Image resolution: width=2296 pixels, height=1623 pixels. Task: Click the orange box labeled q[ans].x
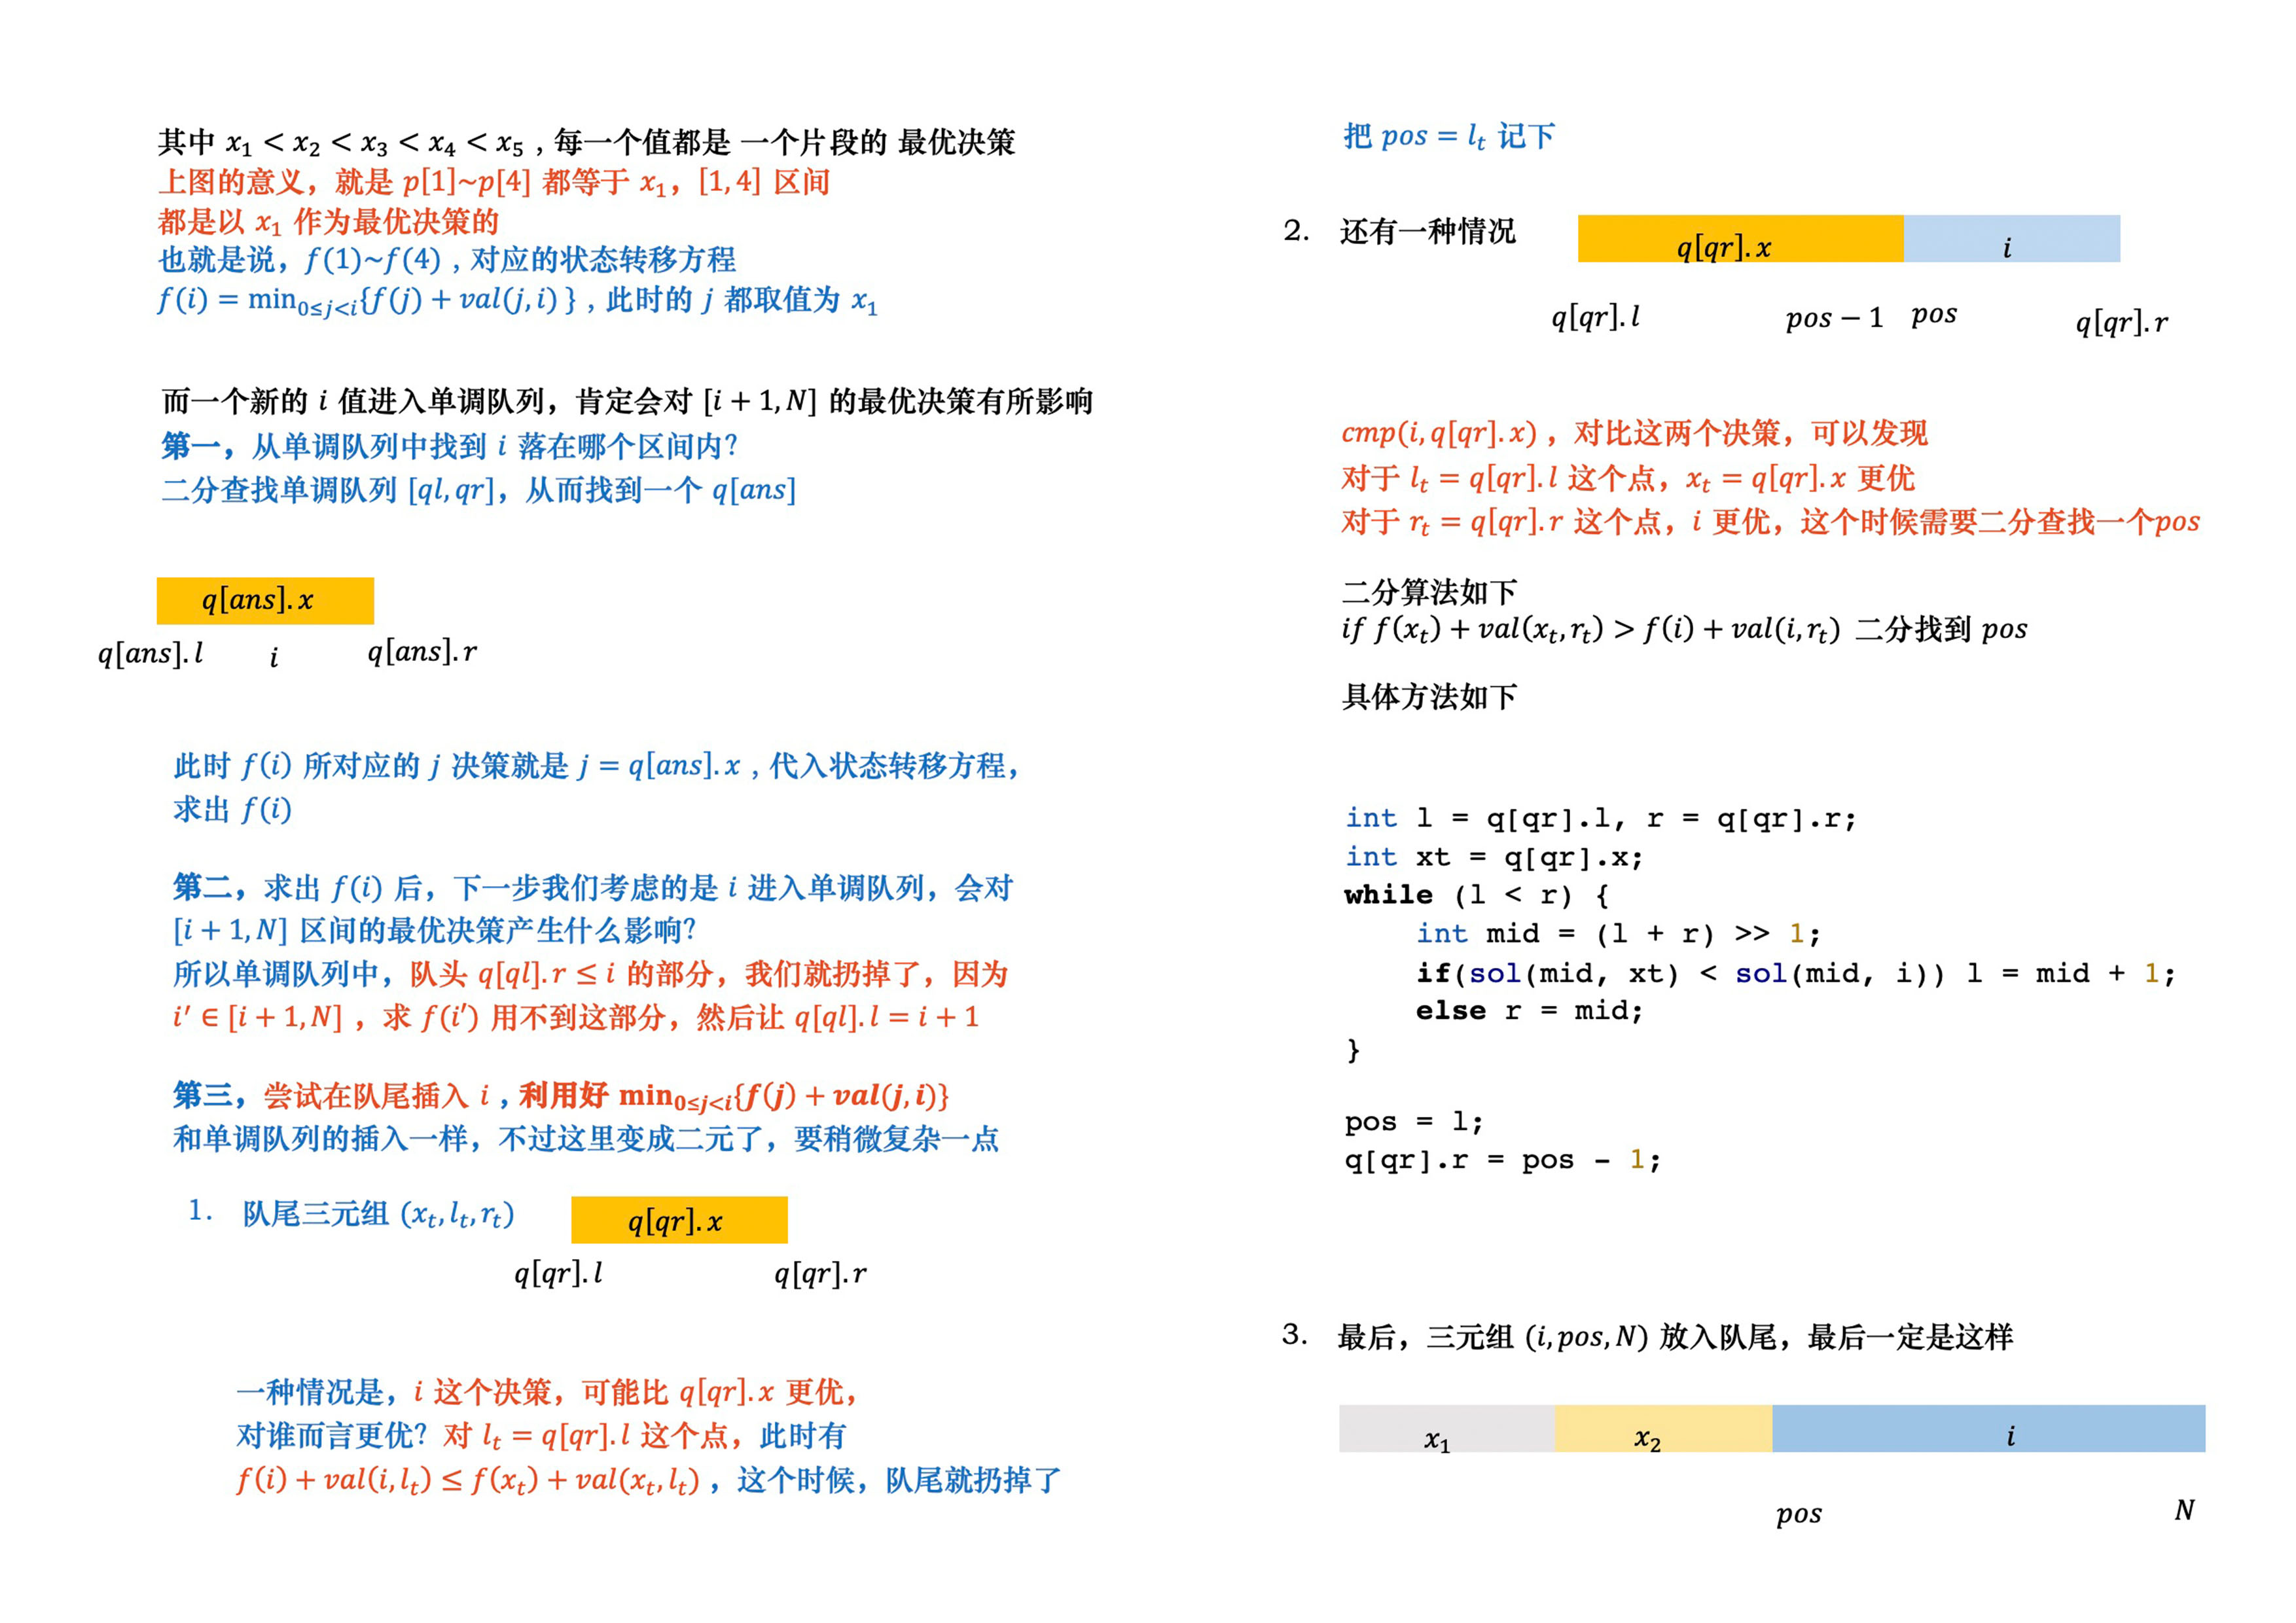[x=265, y=600]
